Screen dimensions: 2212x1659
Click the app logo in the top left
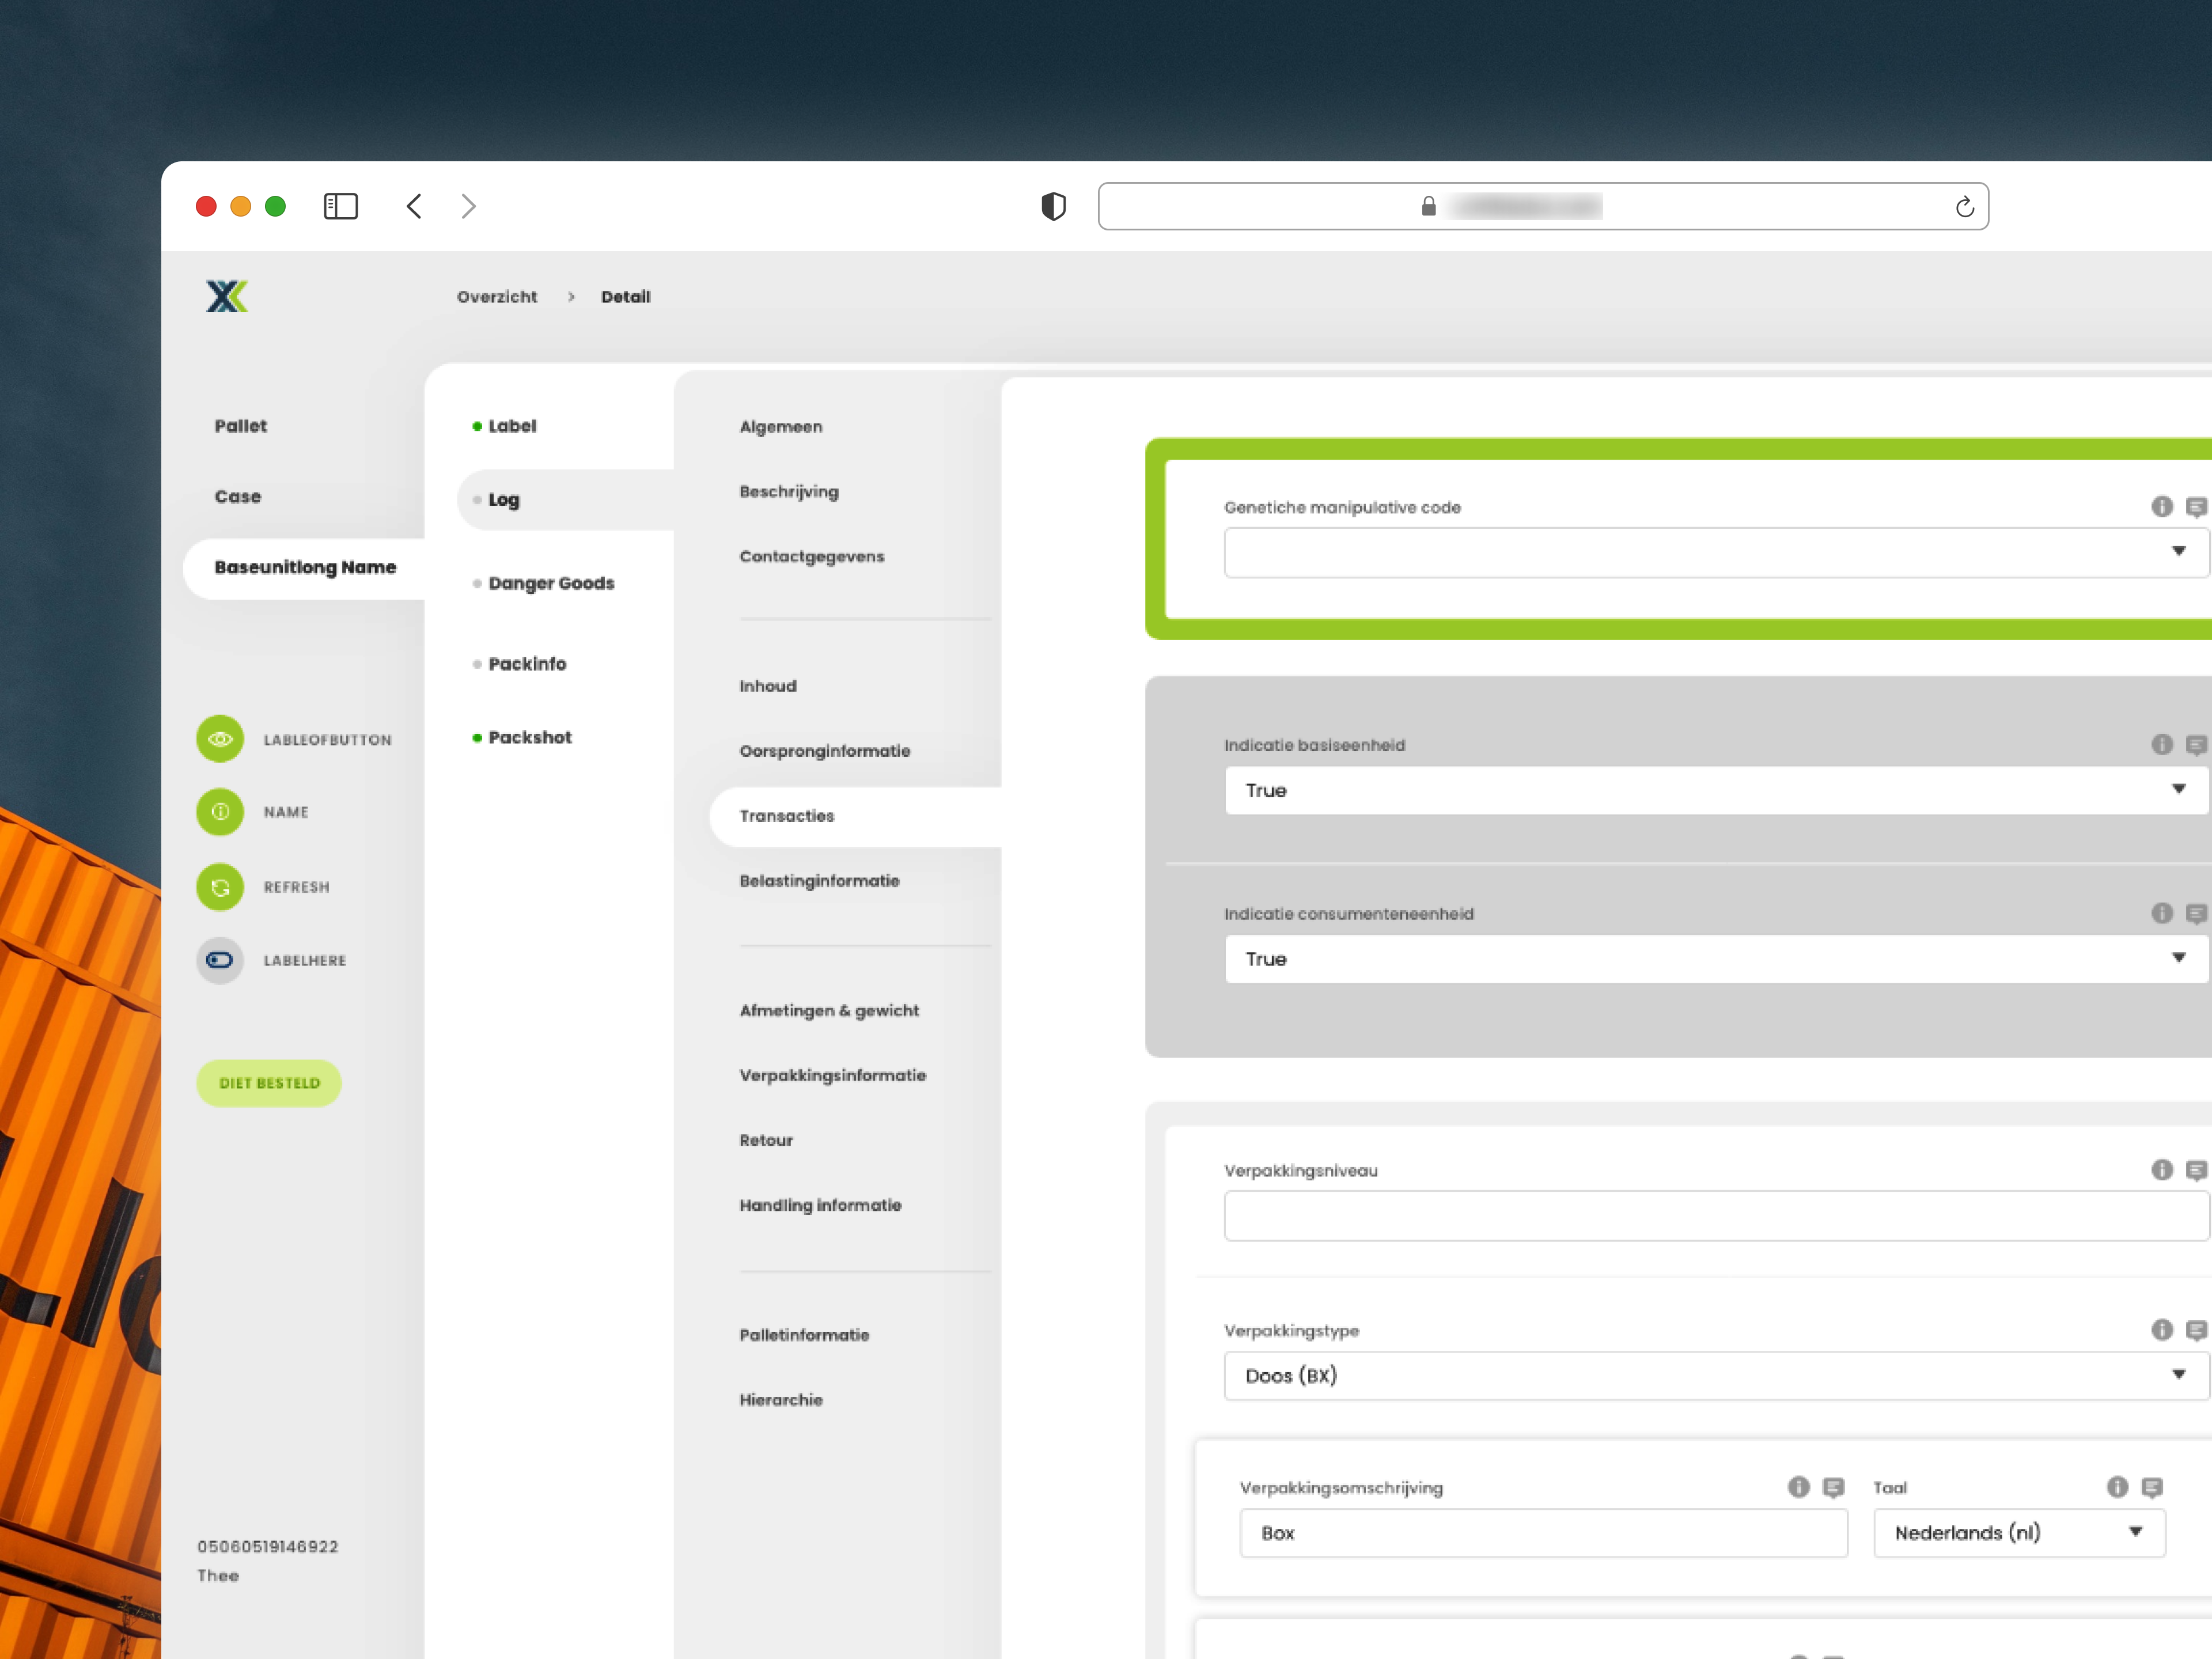tap(226, 296)
